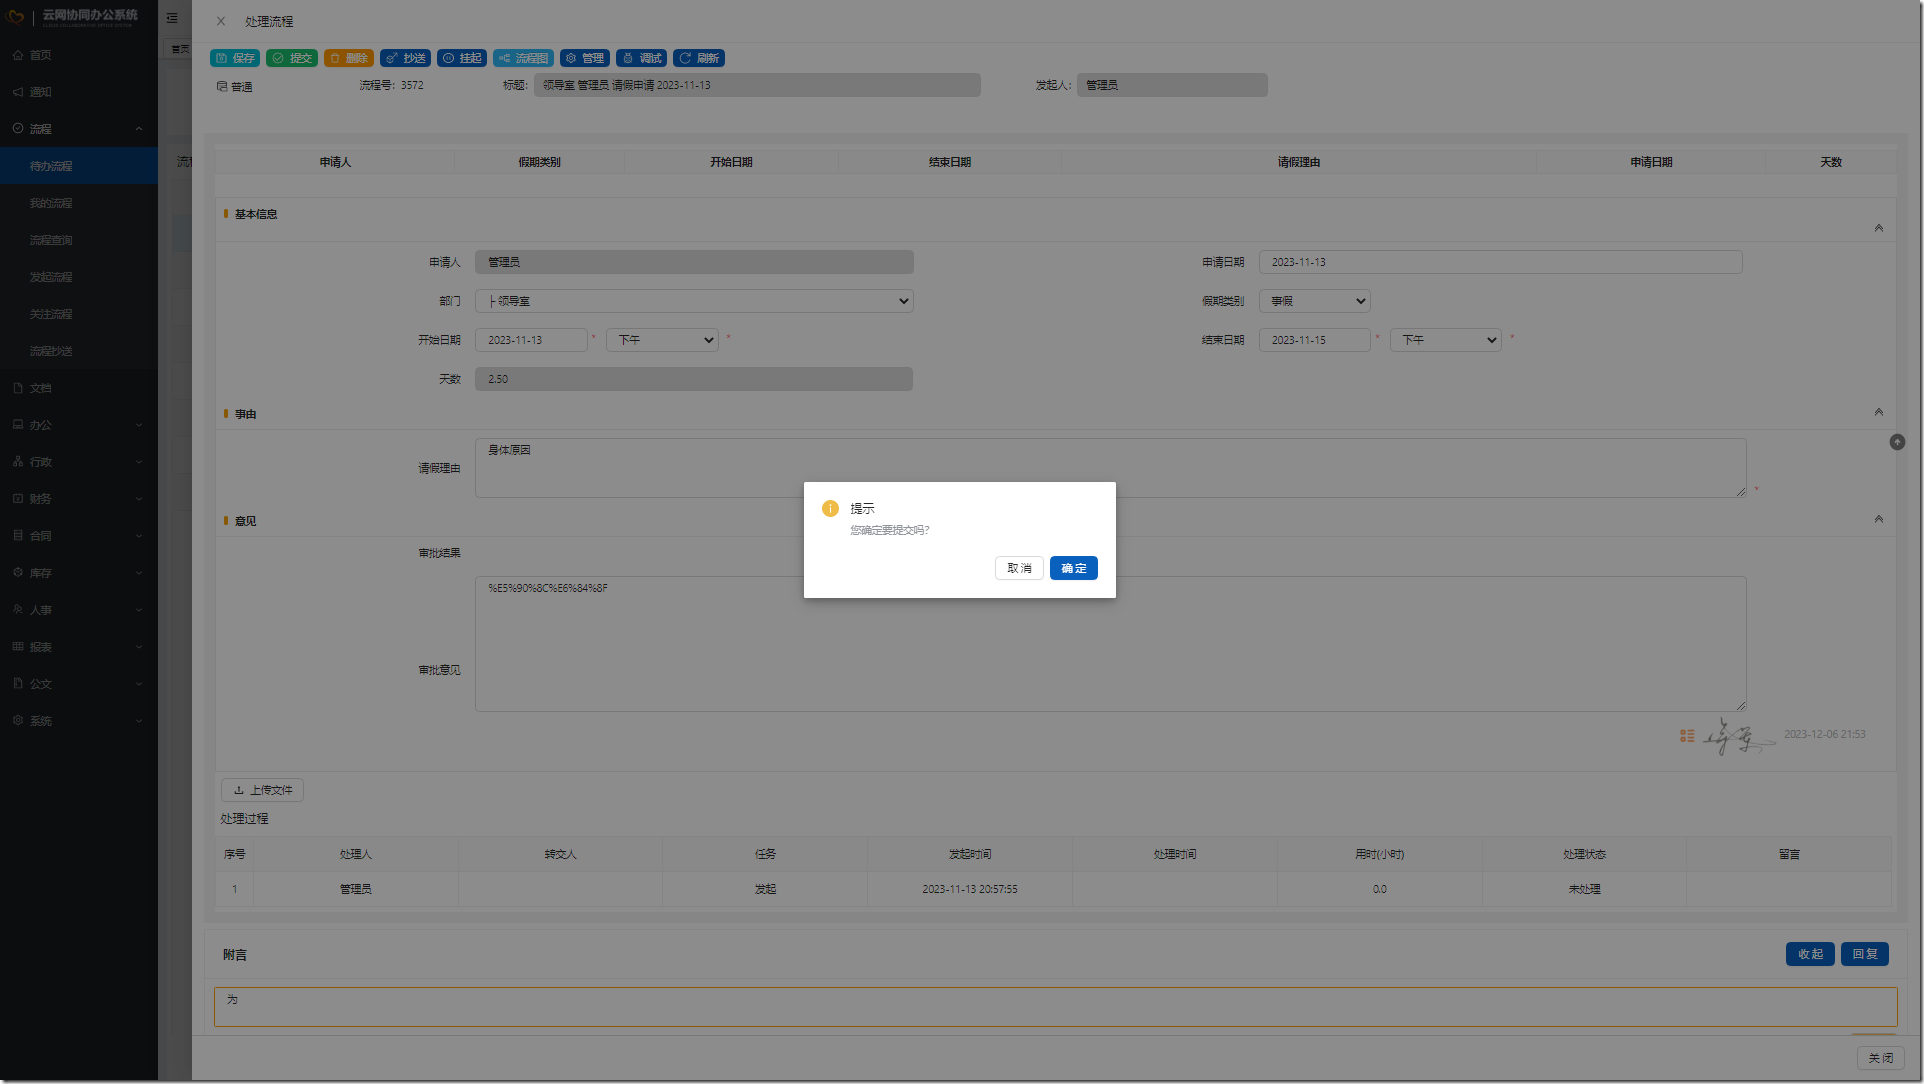The width and height of the screenshot is (1924, 1084).
Task: Click the 发起人 initiator field
Action: [x=1172, y=85]
